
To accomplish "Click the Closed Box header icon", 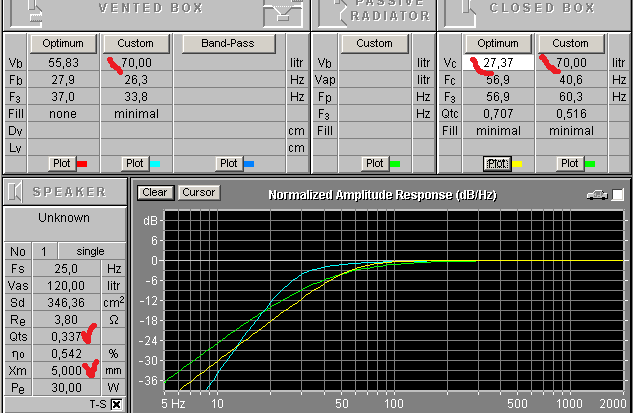I will [460, 13].
